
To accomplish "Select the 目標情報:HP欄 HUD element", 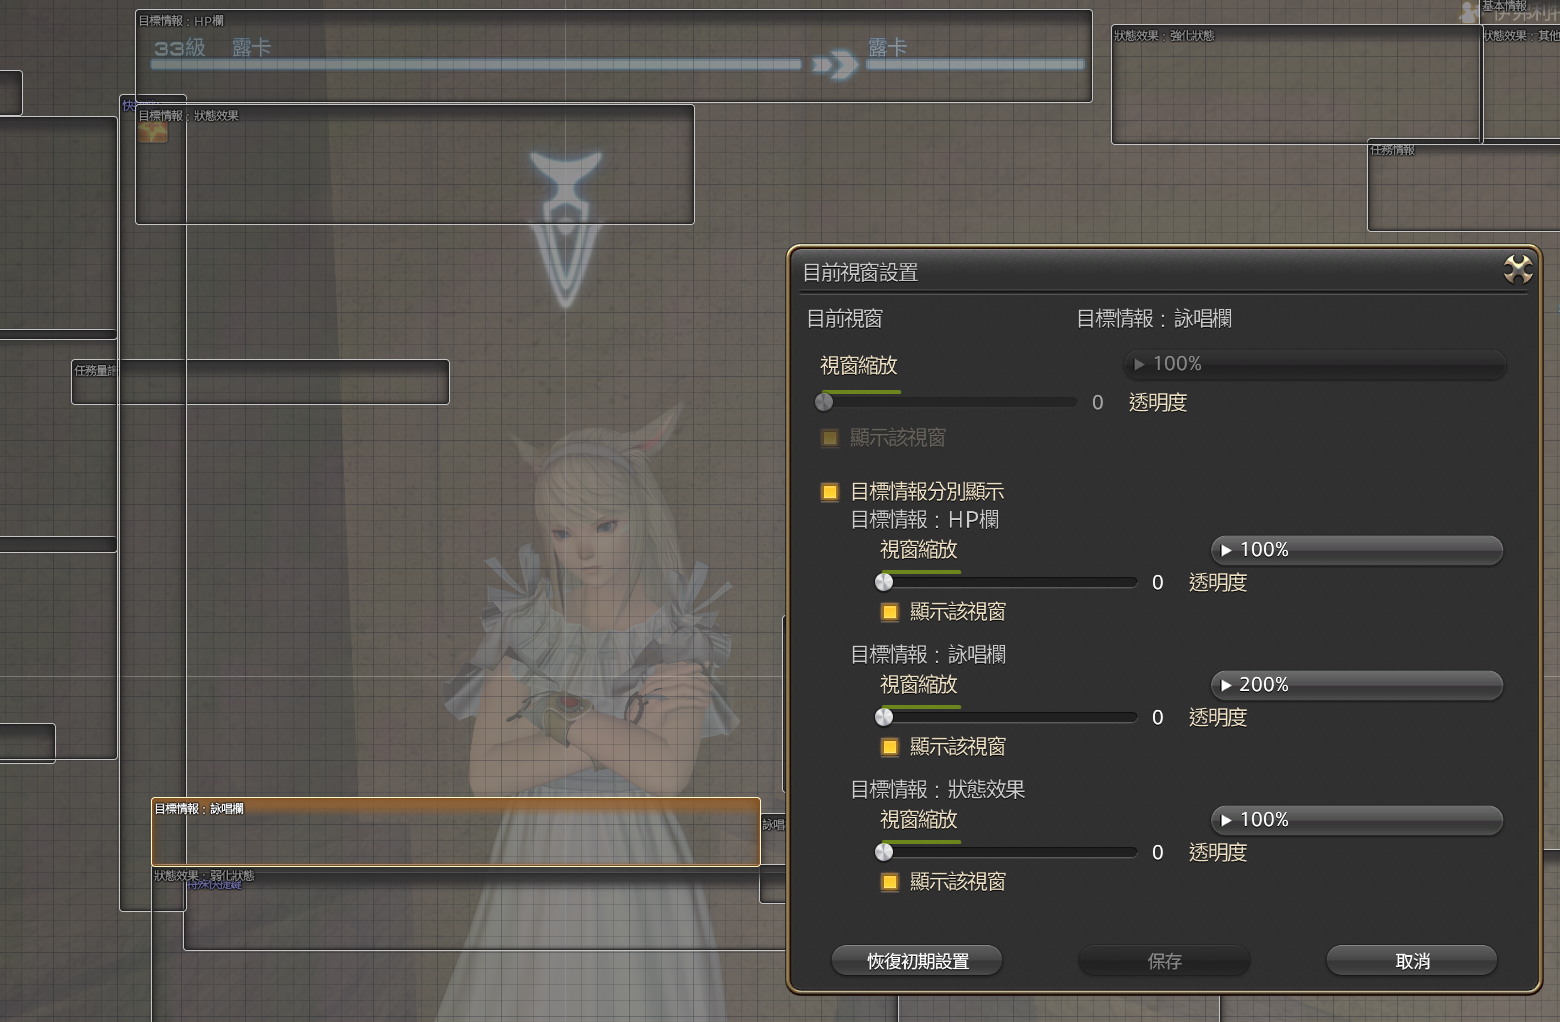I will [x=612, y=56].
